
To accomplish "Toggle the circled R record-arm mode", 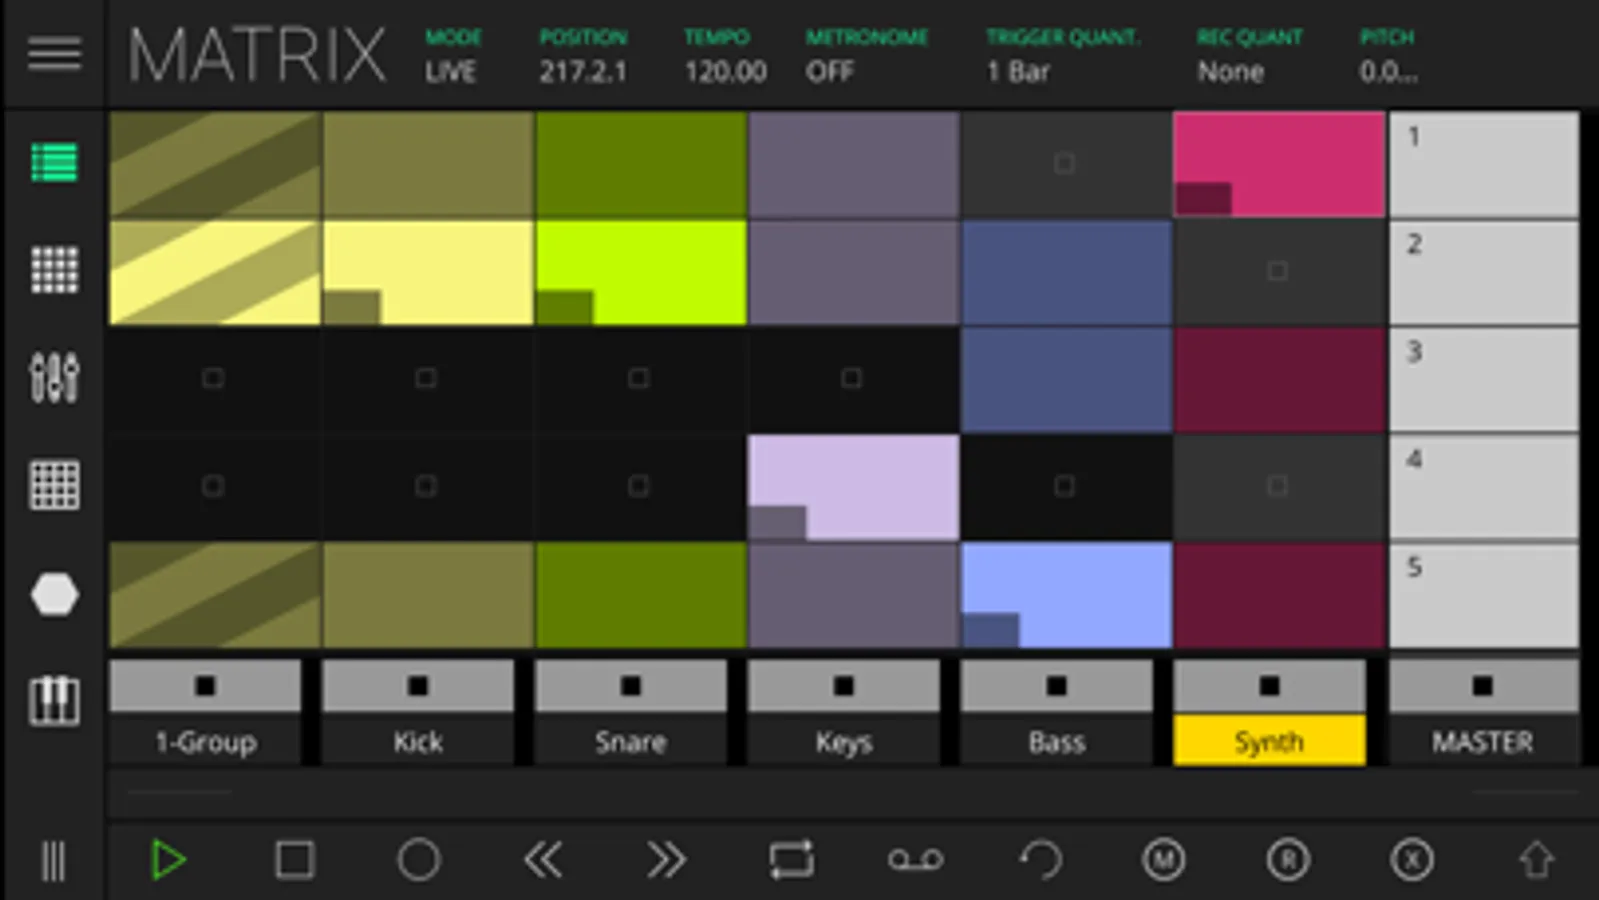I will [x=1287, y=860].
